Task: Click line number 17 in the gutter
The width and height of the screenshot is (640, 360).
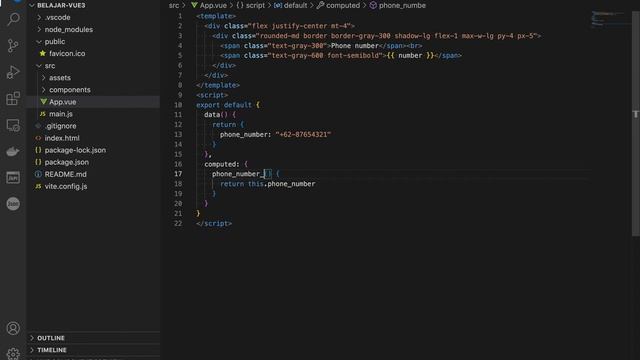Action: click(x=178, y=174)
